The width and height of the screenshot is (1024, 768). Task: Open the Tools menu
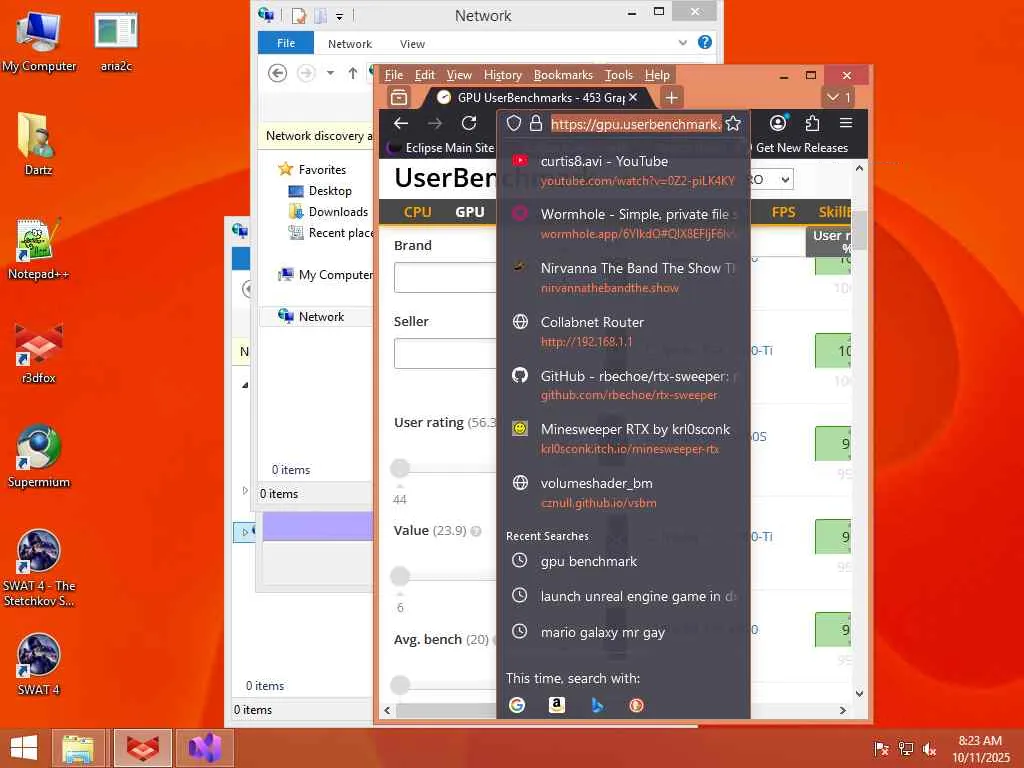tap(618, 75)
